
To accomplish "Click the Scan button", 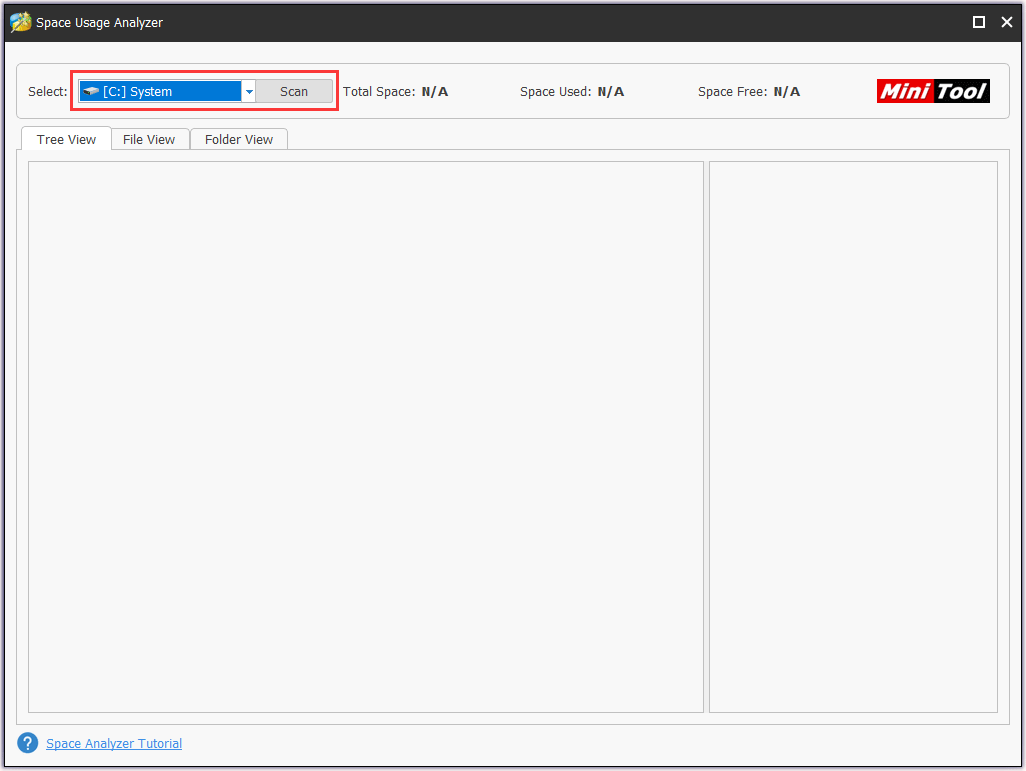I will [294, 92].
